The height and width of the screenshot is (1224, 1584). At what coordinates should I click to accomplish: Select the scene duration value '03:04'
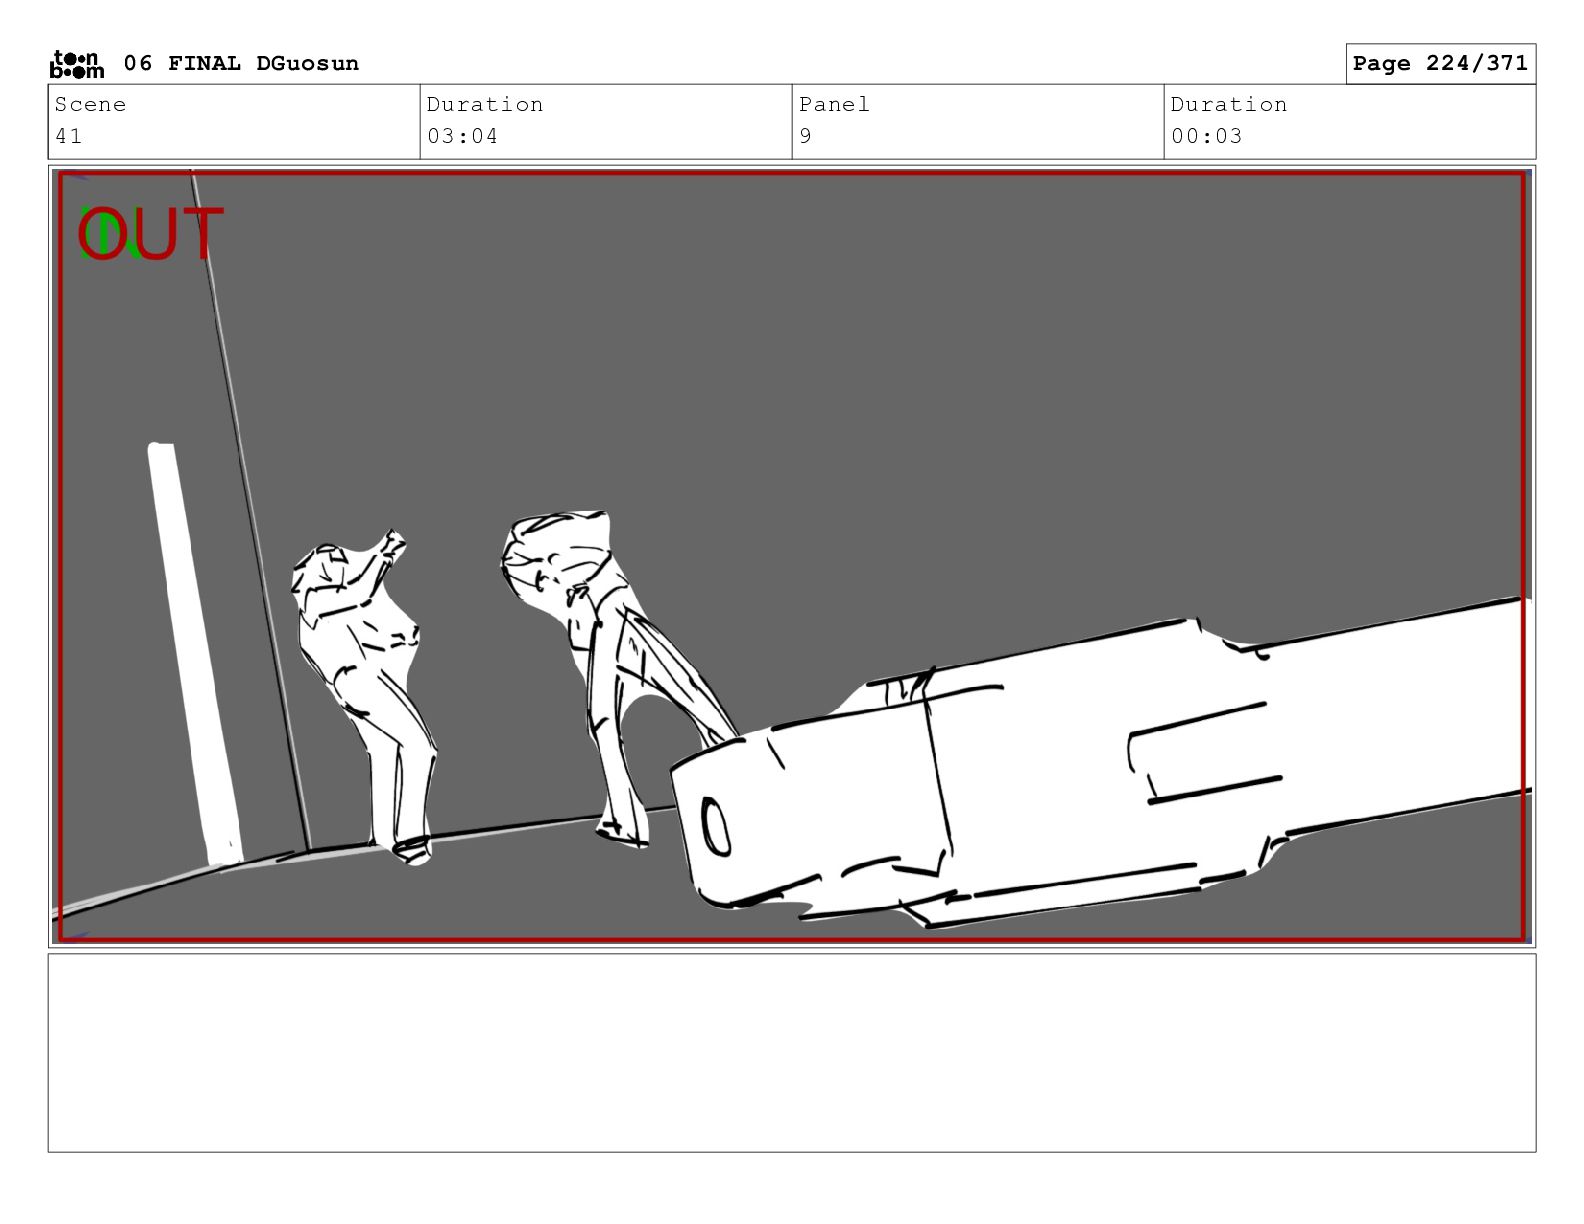pos(462,136)
